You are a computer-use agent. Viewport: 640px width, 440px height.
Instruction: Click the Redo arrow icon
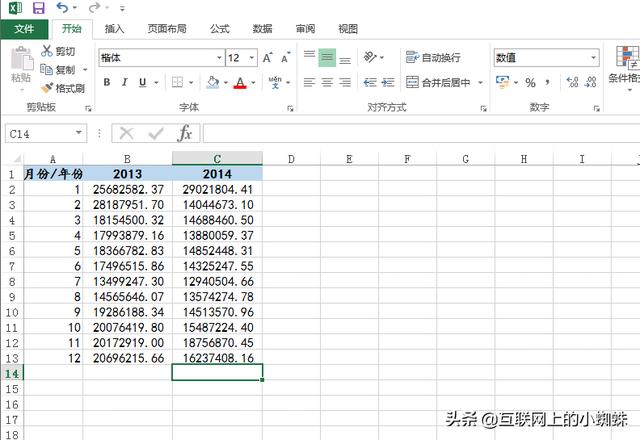click(94, 7)
